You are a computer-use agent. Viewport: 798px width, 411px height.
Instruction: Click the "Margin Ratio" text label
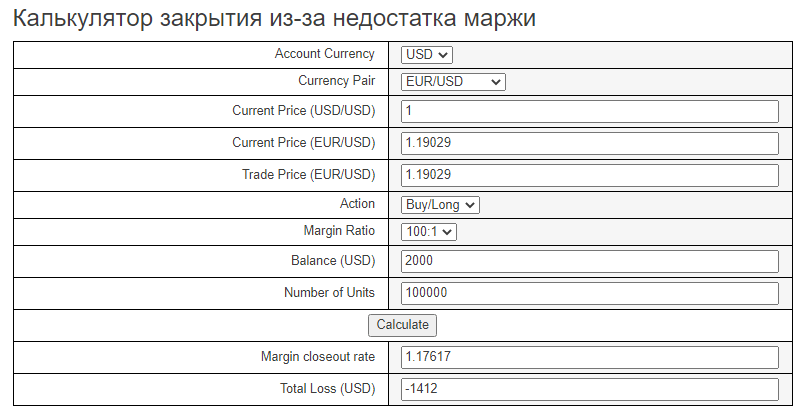(x=339, y=231)
